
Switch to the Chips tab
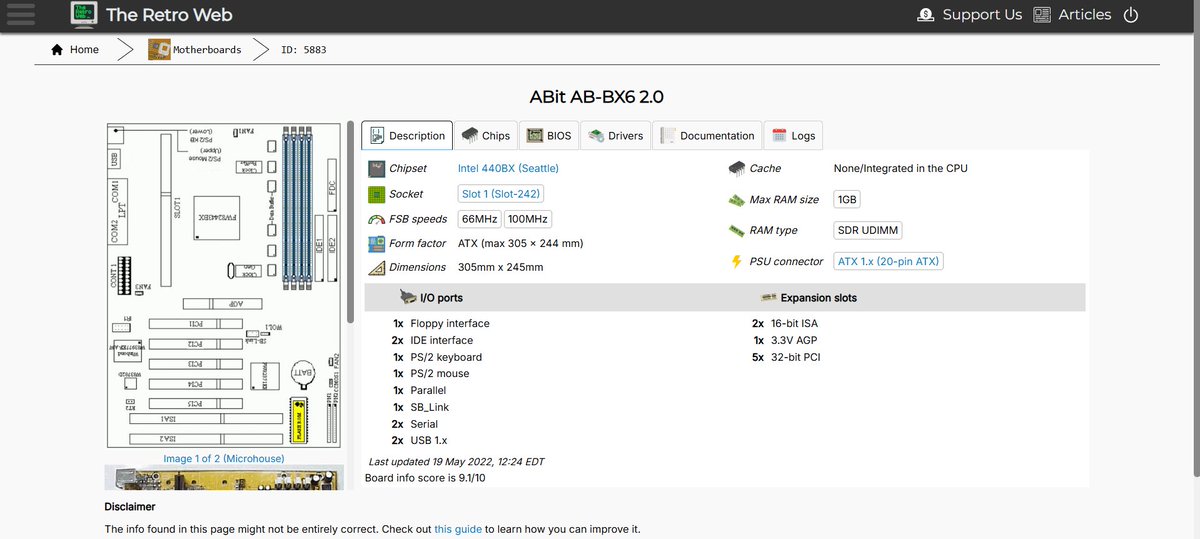point(485,135)
